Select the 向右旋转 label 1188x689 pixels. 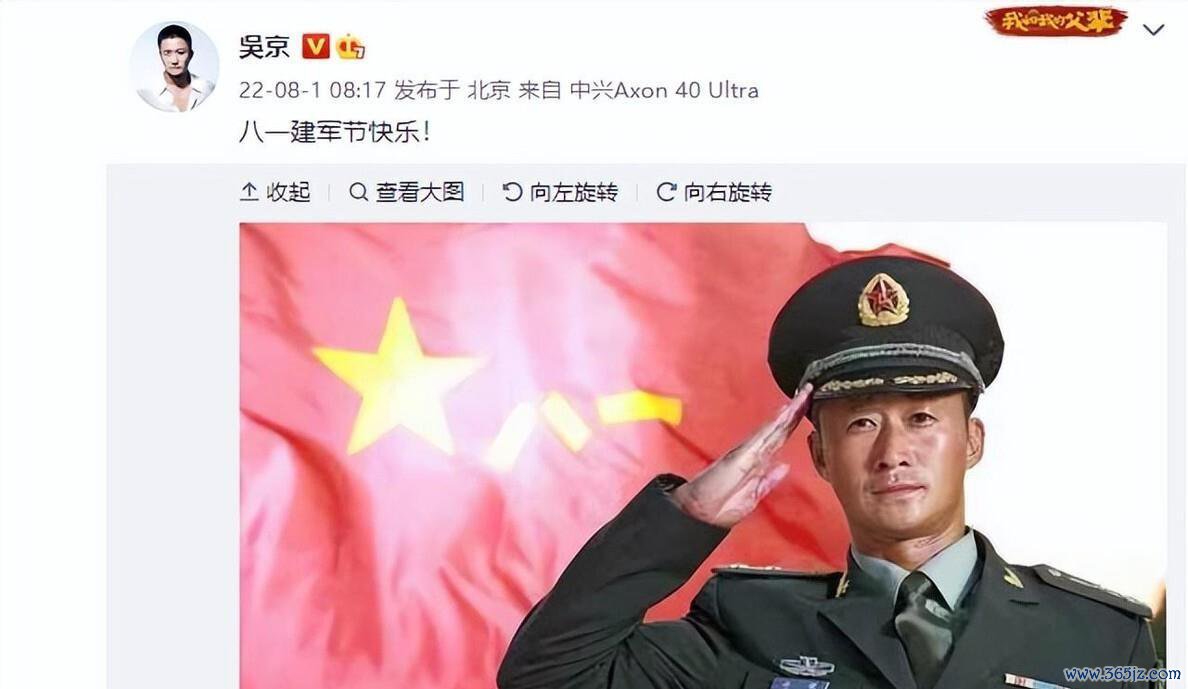[x=727, y=192]
